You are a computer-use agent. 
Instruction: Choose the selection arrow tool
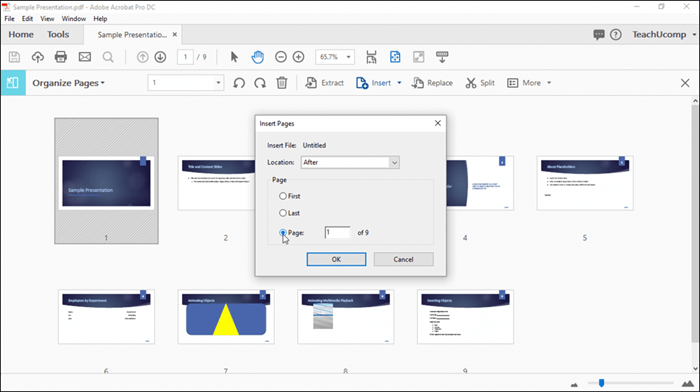[234, 57]
